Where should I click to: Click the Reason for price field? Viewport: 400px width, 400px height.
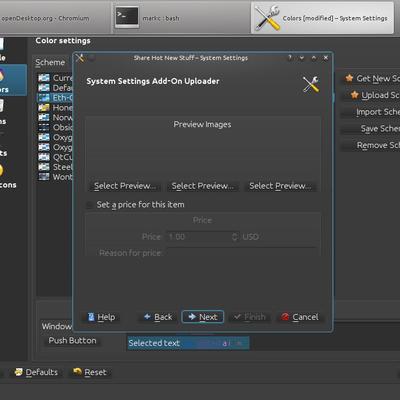coord(241,252)
